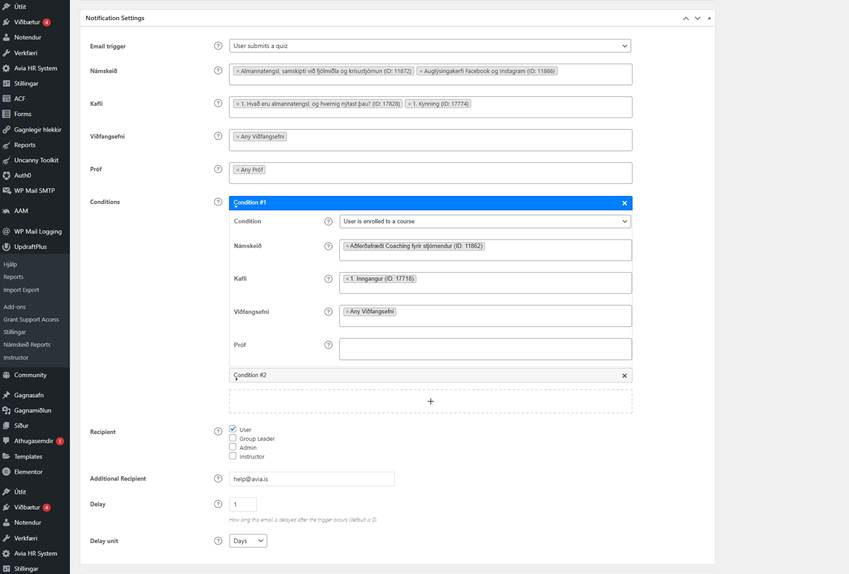Click the plus icon to add condition
Viewport: 849px width, 574px height.
click(x=430, y=401)
